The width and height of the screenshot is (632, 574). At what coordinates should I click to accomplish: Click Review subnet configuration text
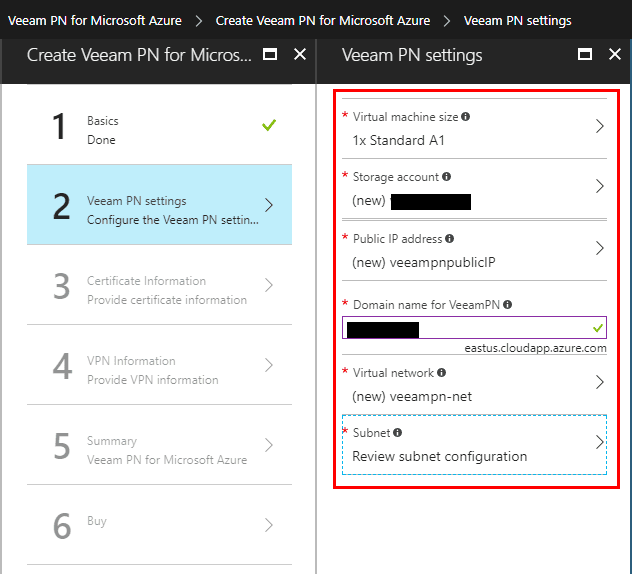(x=439, y=456)
